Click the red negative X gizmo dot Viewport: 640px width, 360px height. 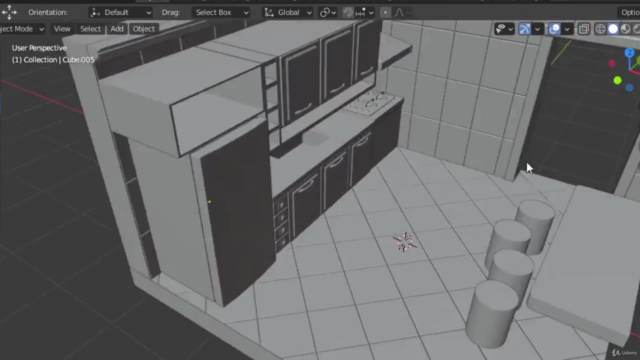click(x=611, y=63)
